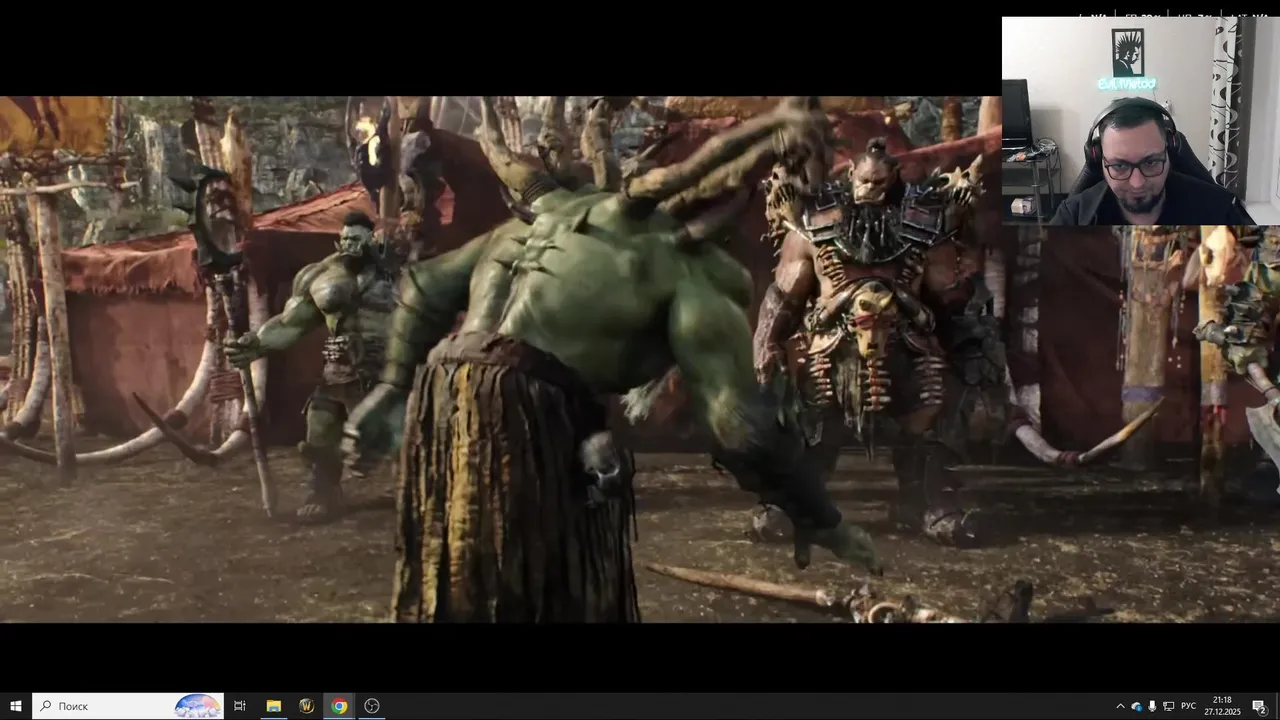Click the webcam overlay of the streamer
The width and height of the screenshot is (1280, 720).
(1141, 121)
